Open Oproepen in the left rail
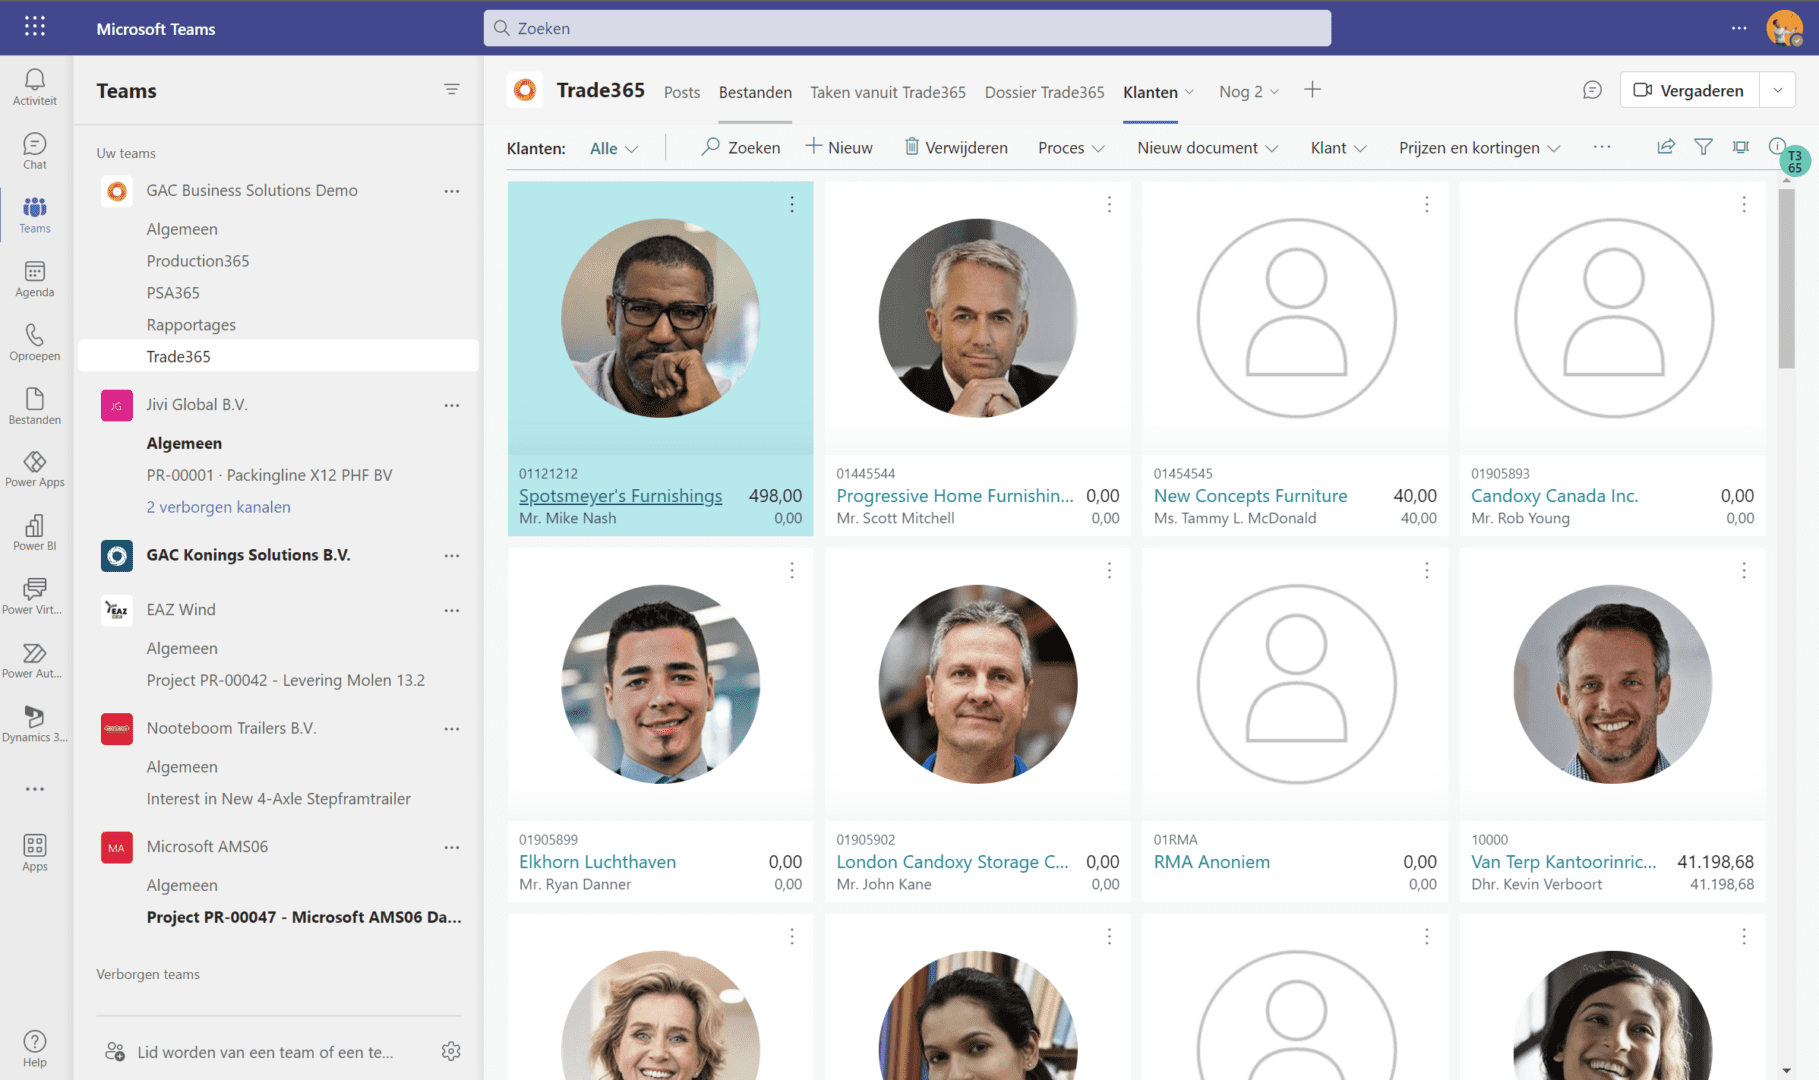This screenshot has width=1819, height=1080. 35,343
